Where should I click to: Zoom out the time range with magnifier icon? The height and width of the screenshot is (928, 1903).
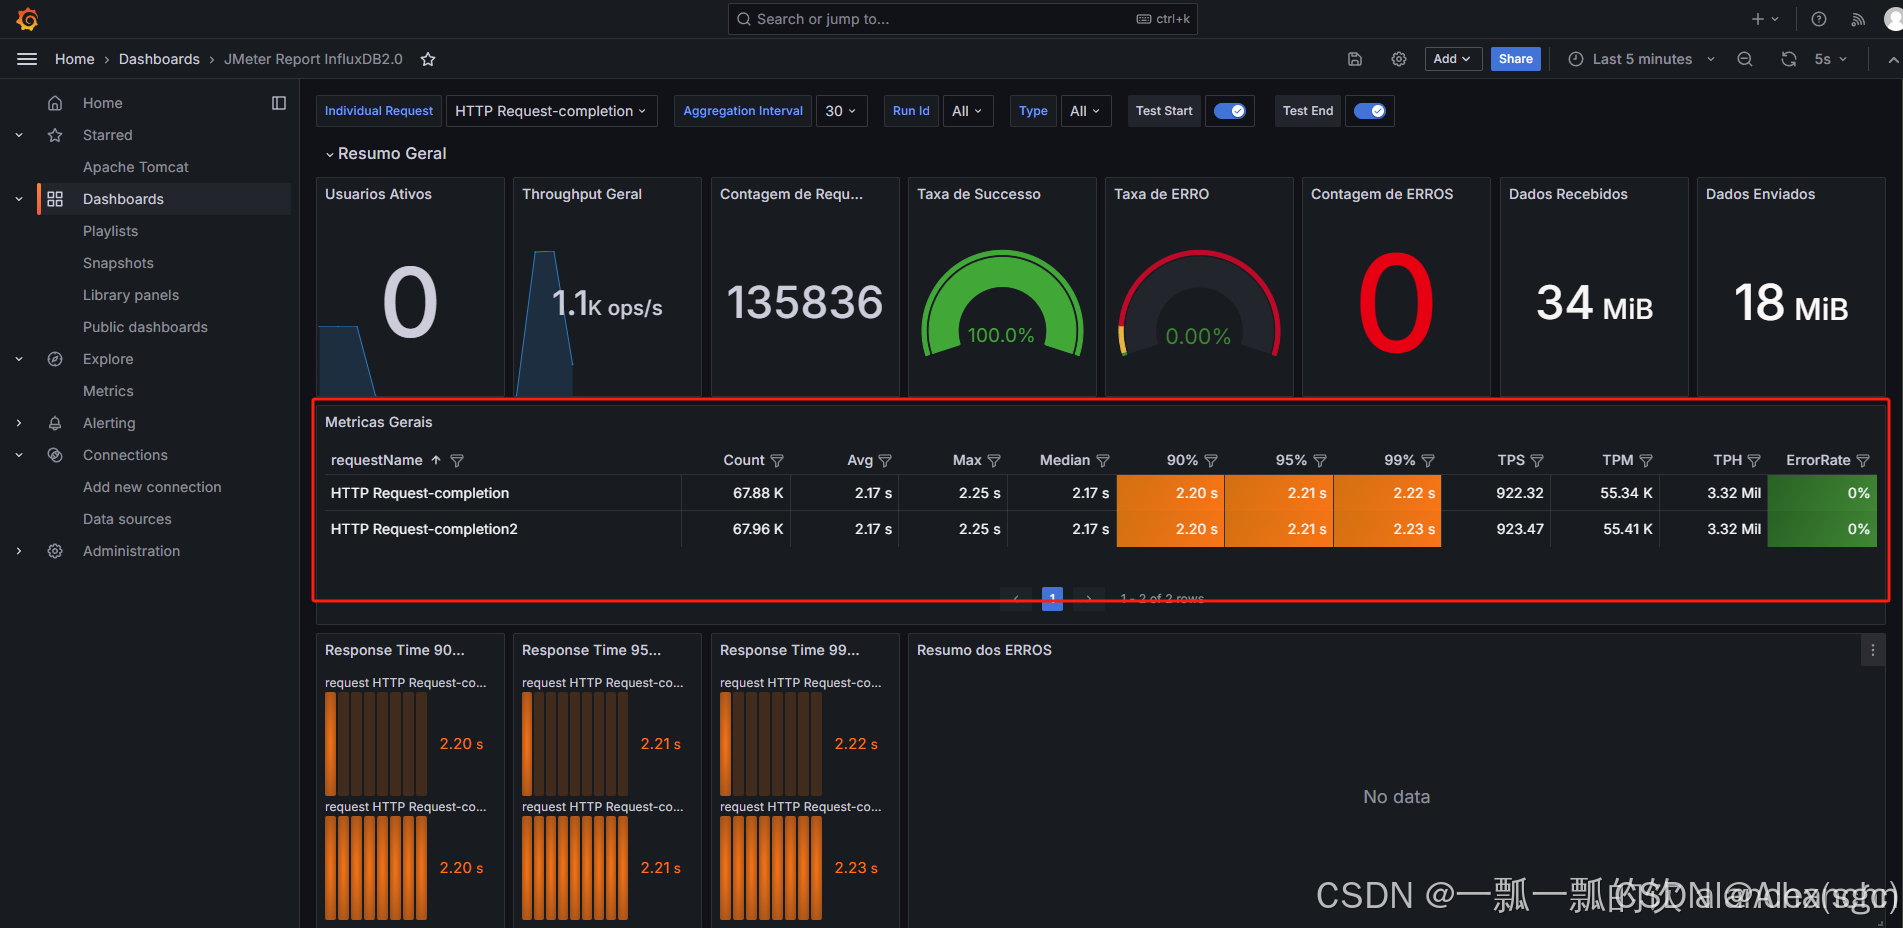(1744, 59)
